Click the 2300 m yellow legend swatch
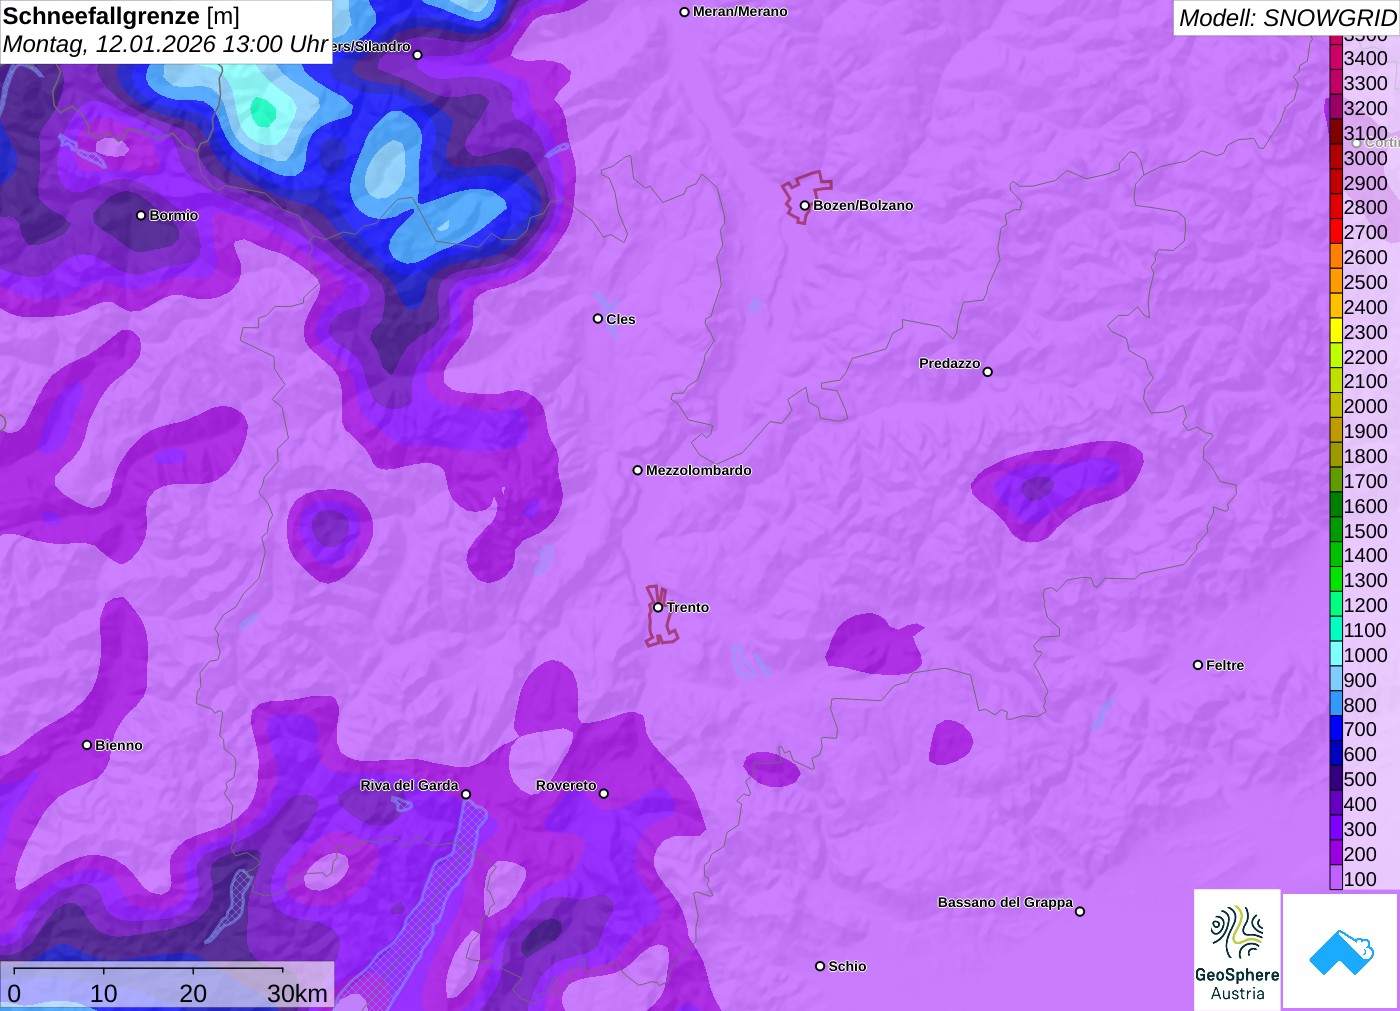The width and height of the screenshot is (1400, 1011). [x=1336, y=331]
